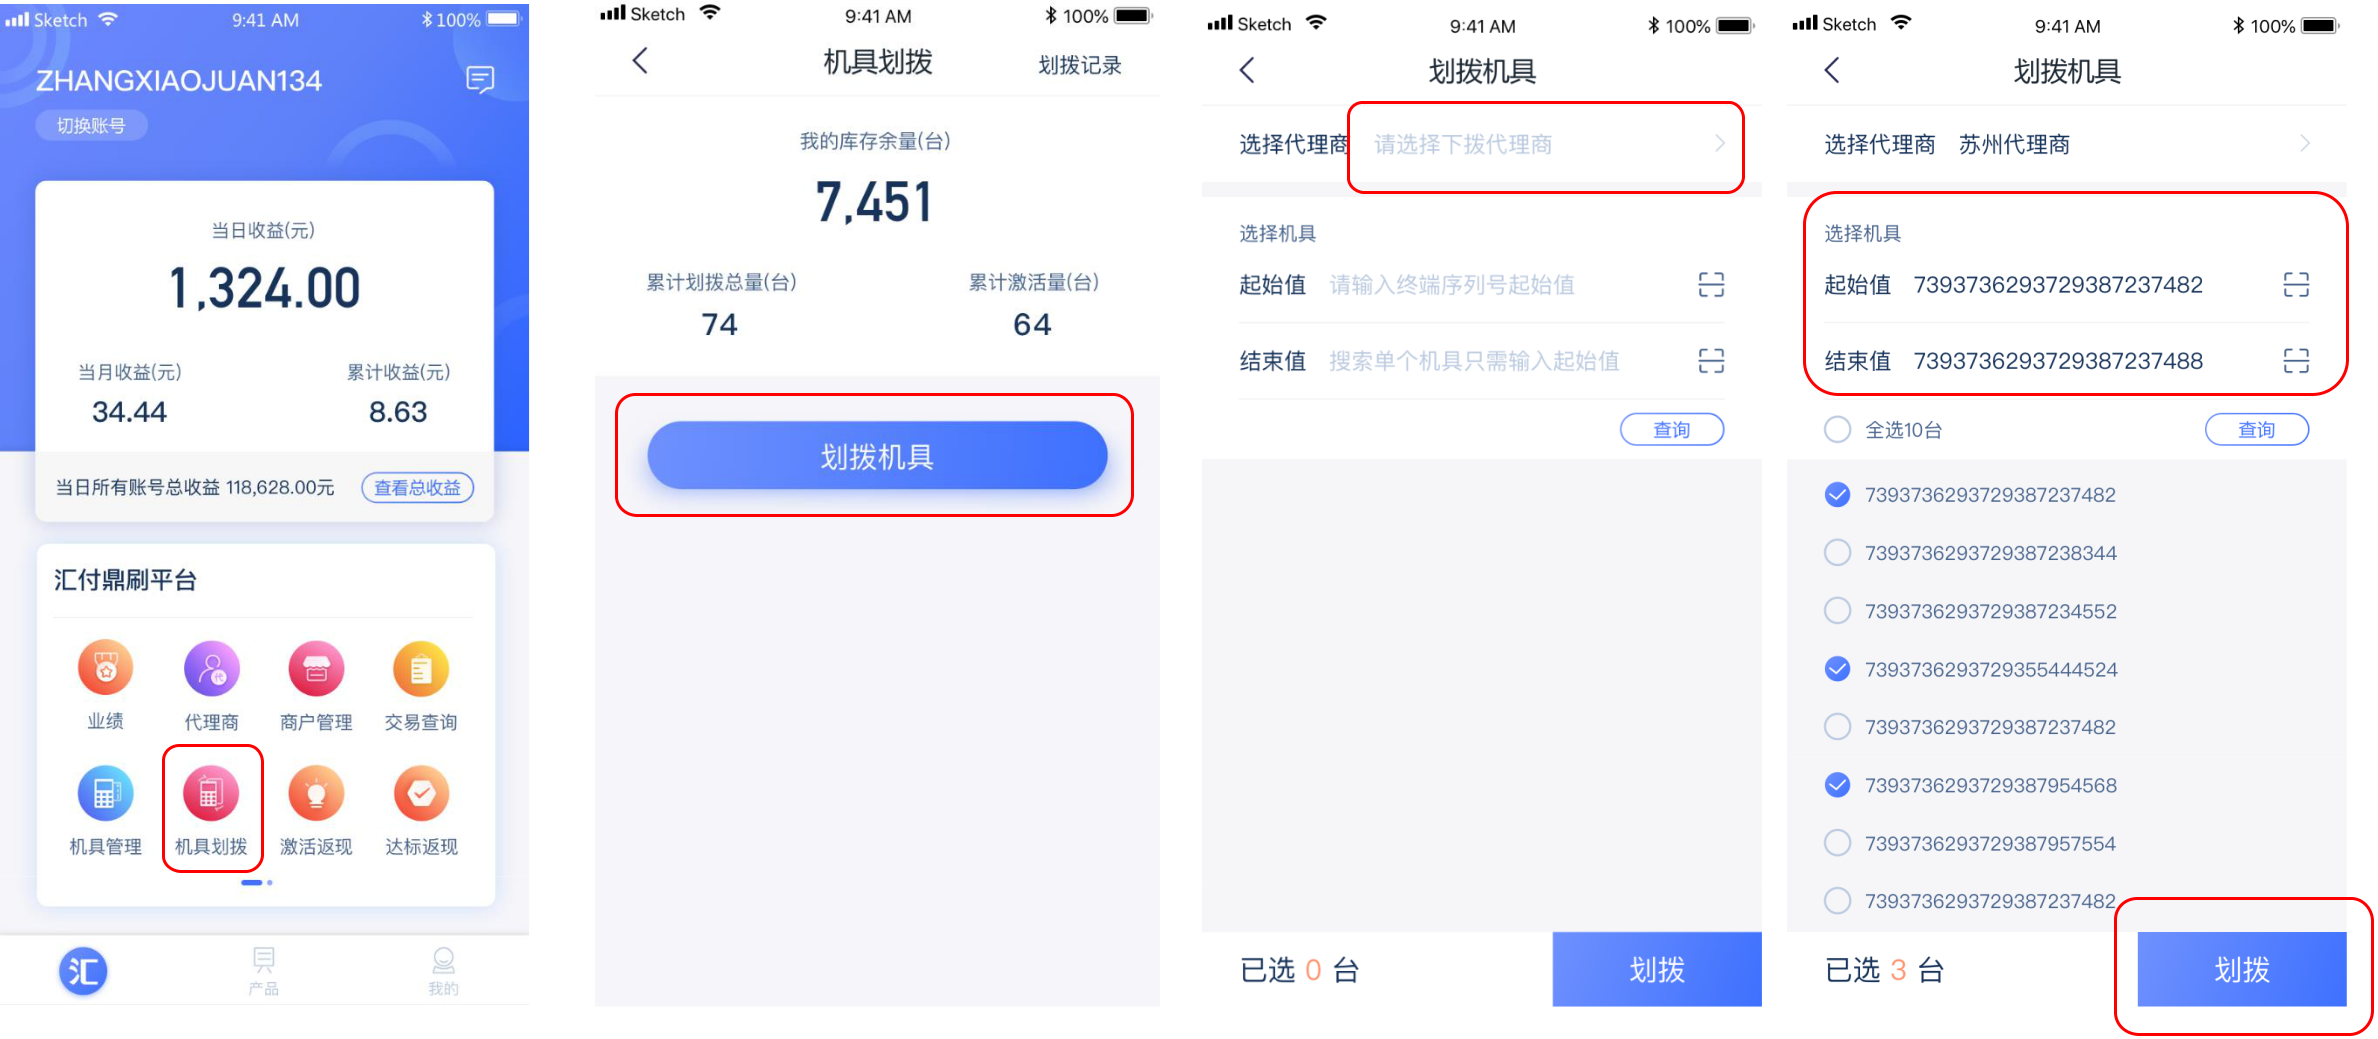Screen dimensions: 2378x1039
Task: Check device serial 739373629372938723​8344
Action: (1837, 553)
